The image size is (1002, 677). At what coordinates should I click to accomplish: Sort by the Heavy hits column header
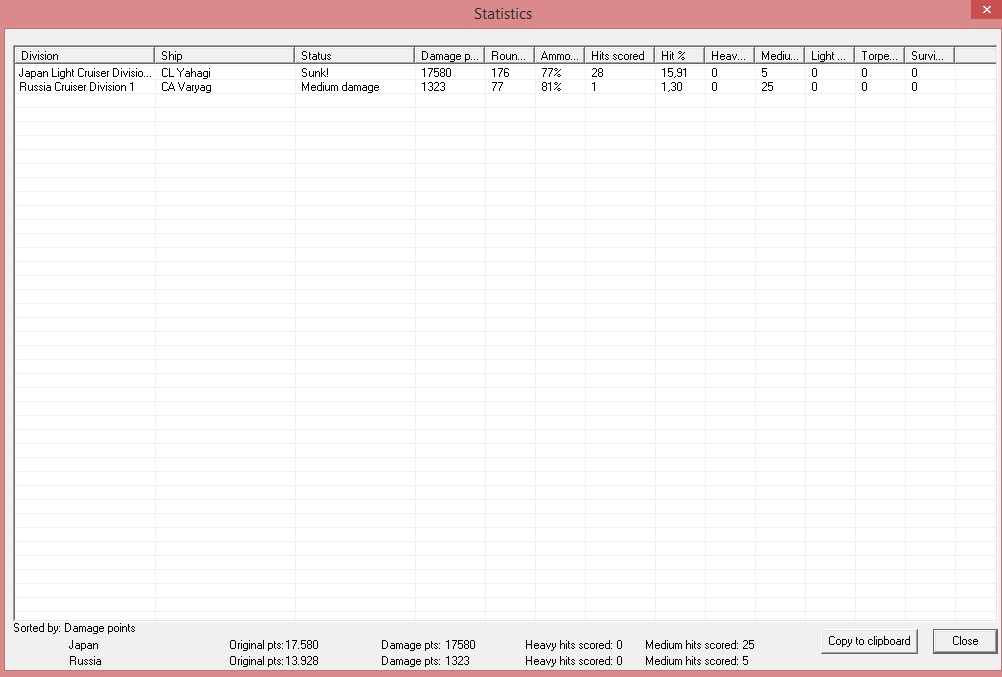tap(730, 56)
